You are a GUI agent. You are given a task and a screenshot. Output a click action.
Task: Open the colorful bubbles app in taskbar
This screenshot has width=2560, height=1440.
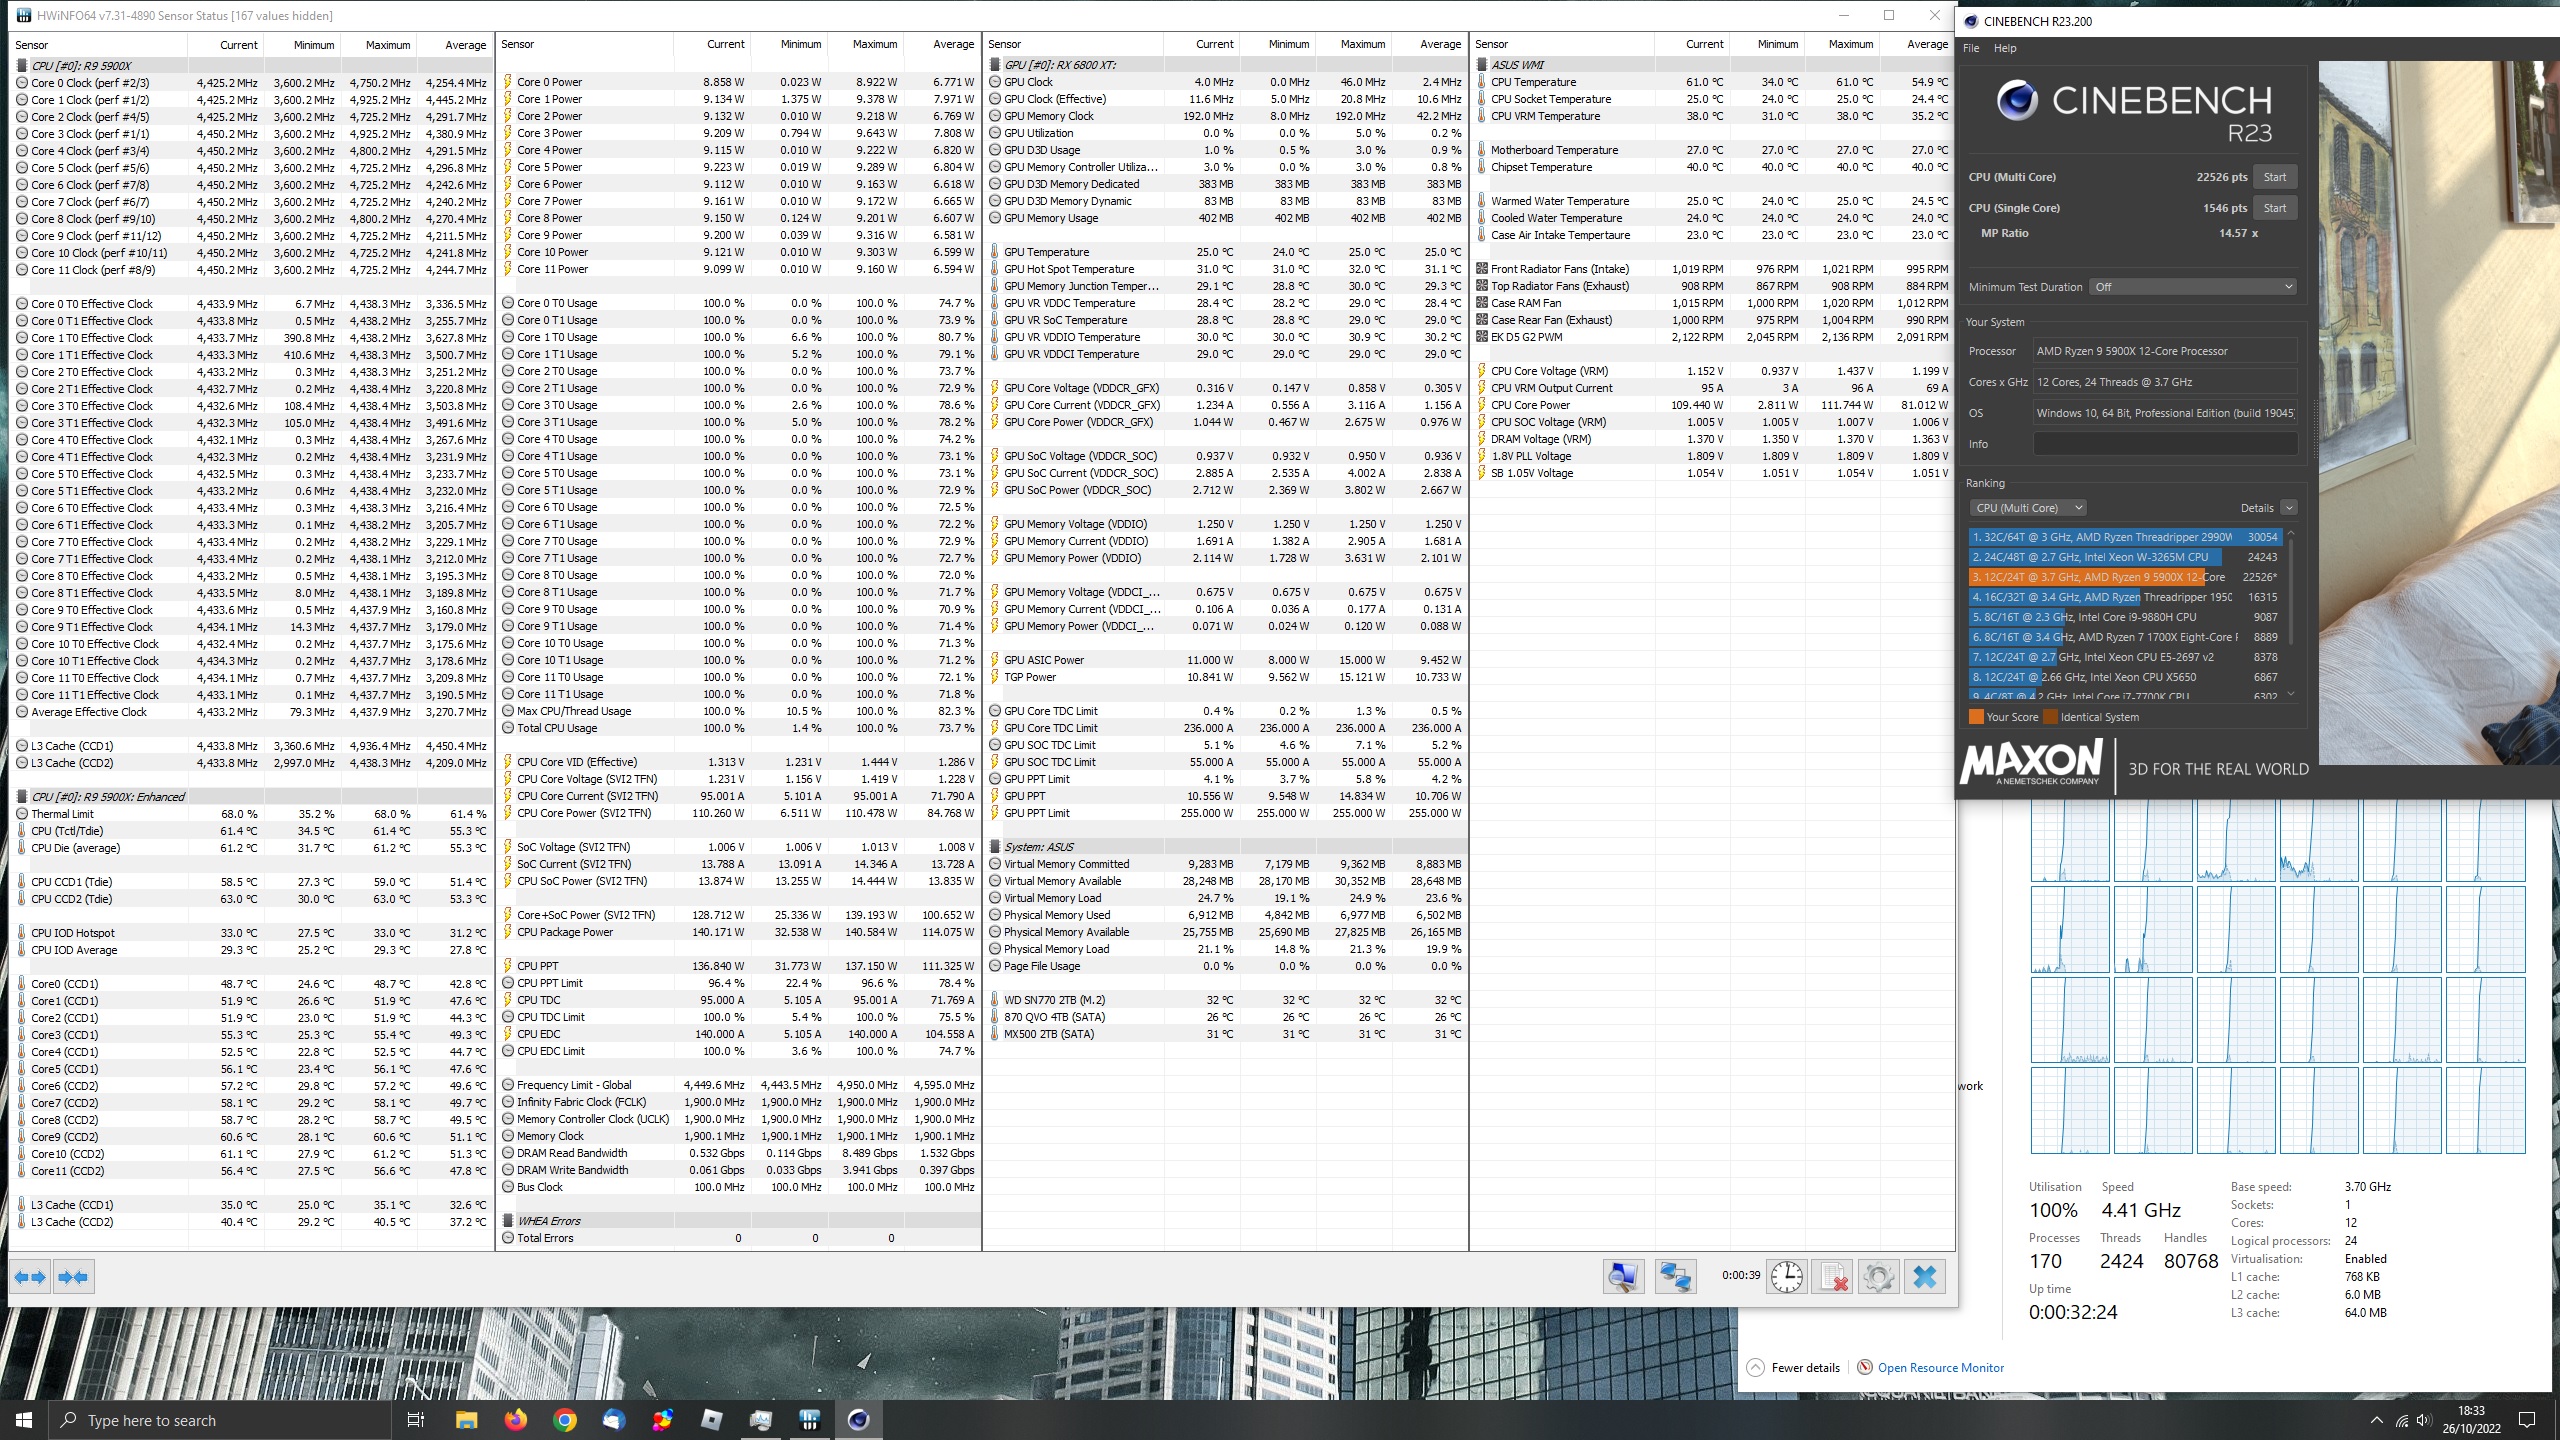click(663, 1420)
